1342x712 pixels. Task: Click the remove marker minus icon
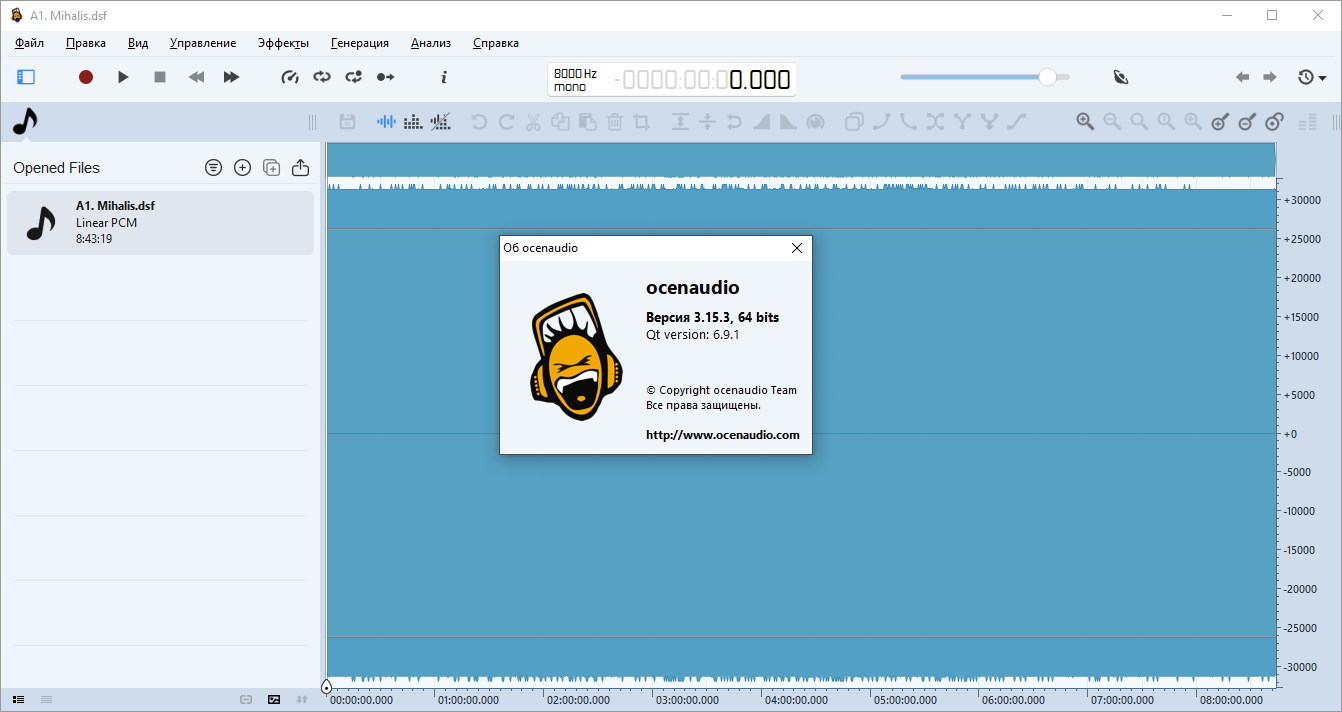(x=1247, y=122)
